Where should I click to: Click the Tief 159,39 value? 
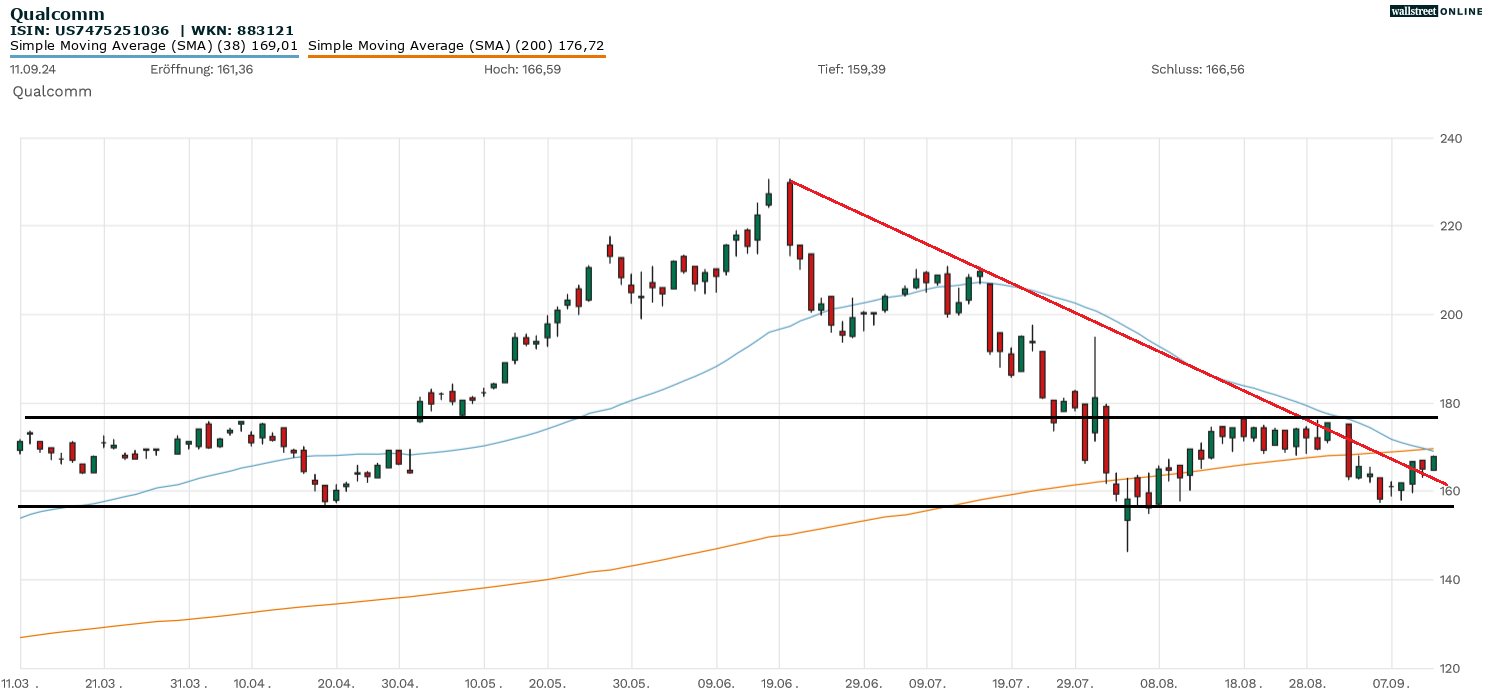point(851,70)
